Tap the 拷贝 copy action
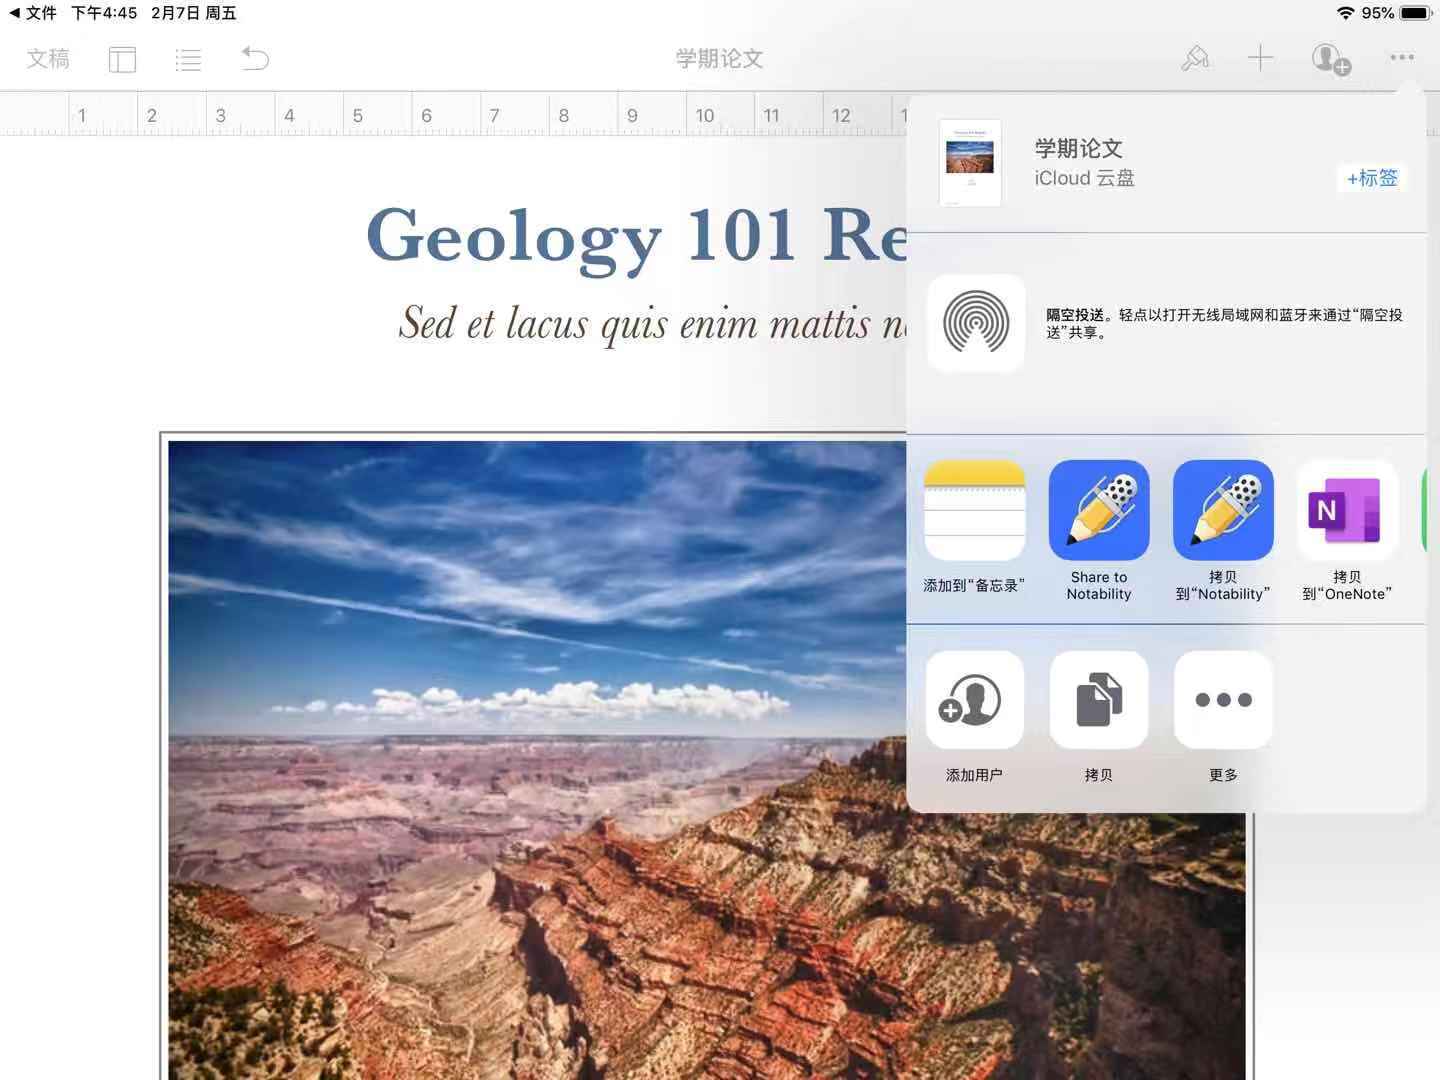The height and width of the screenshot is (1080, 1440). coord(1099,700)
